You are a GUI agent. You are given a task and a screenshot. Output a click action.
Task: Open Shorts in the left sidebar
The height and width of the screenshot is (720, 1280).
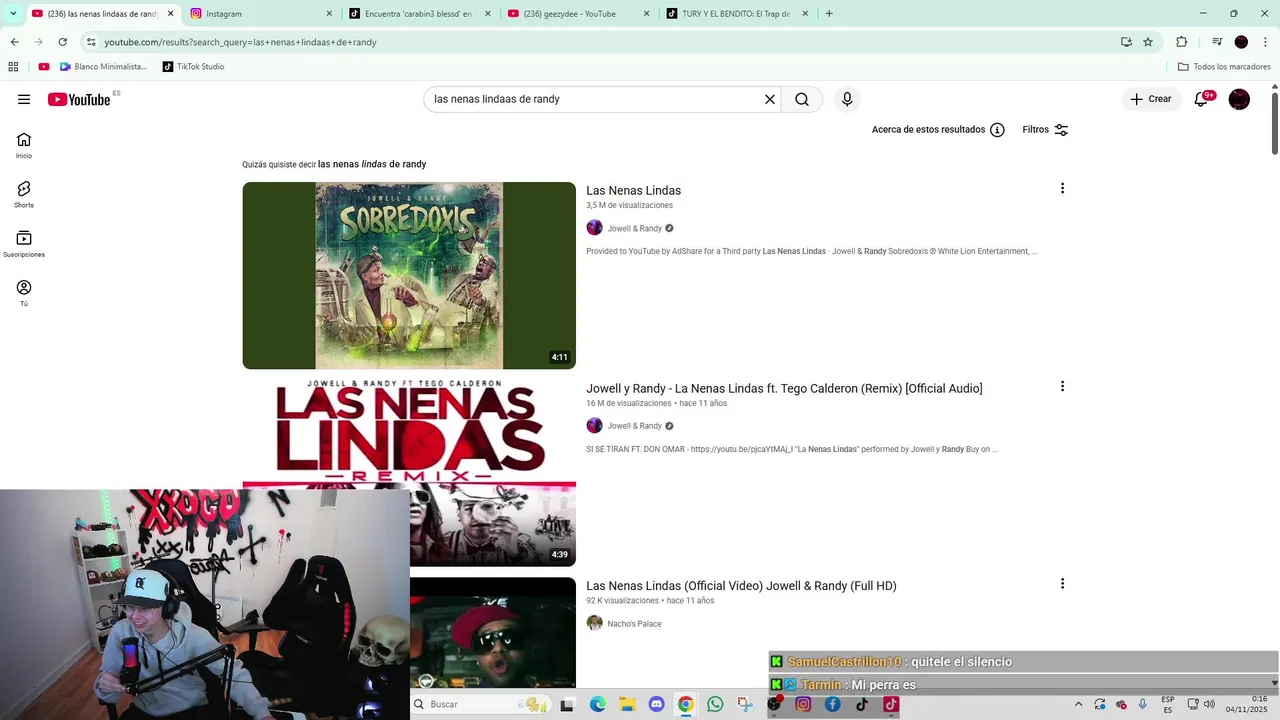click(x=24, y=195)
